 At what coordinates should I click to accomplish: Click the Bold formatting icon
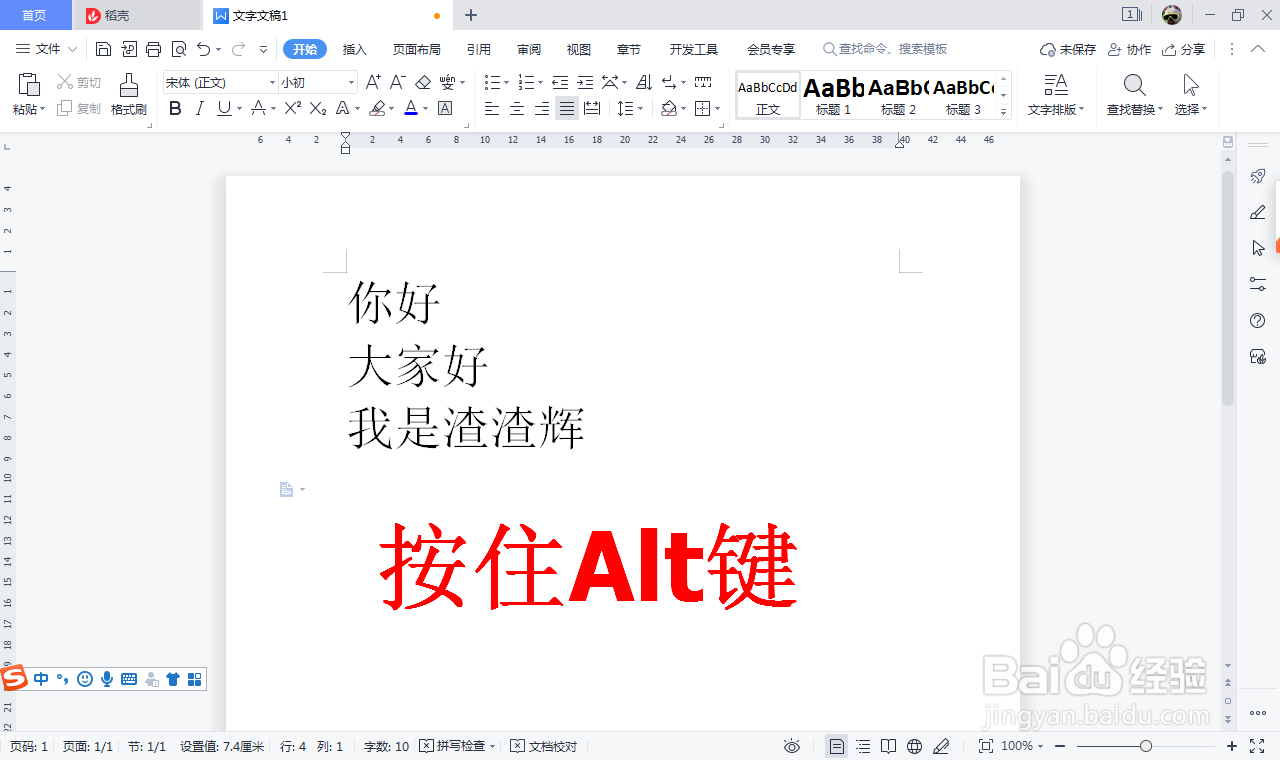175,108
